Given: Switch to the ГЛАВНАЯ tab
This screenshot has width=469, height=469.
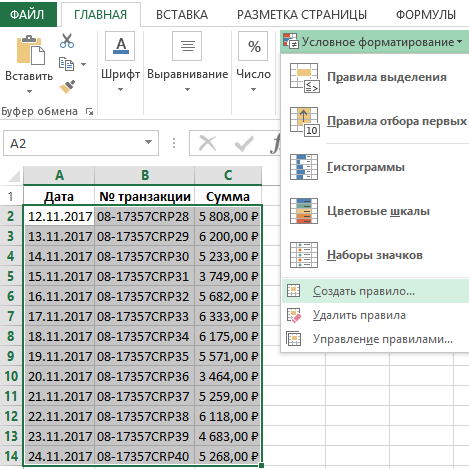Looking at the screenshot, I should click(x=100, y=14).
